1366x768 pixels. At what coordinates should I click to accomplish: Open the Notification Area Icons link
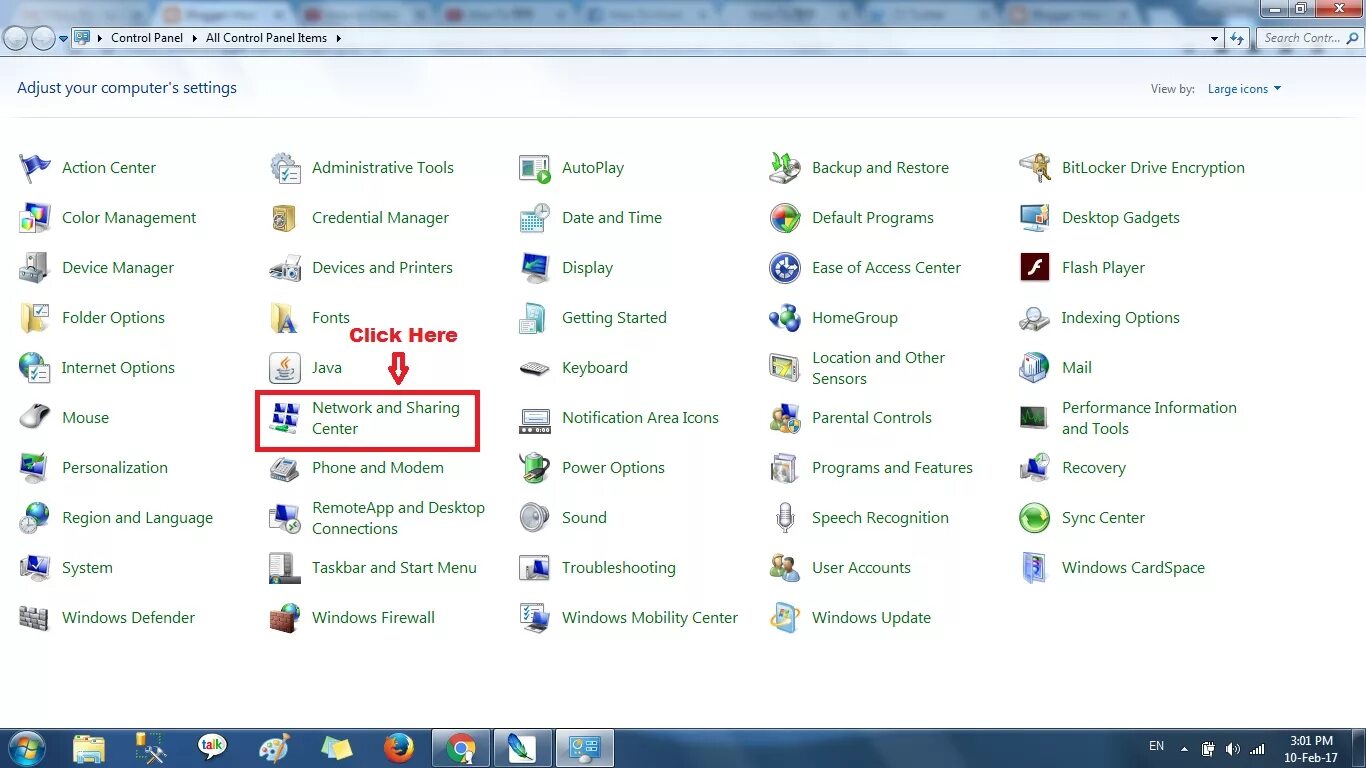coord(640,418)
